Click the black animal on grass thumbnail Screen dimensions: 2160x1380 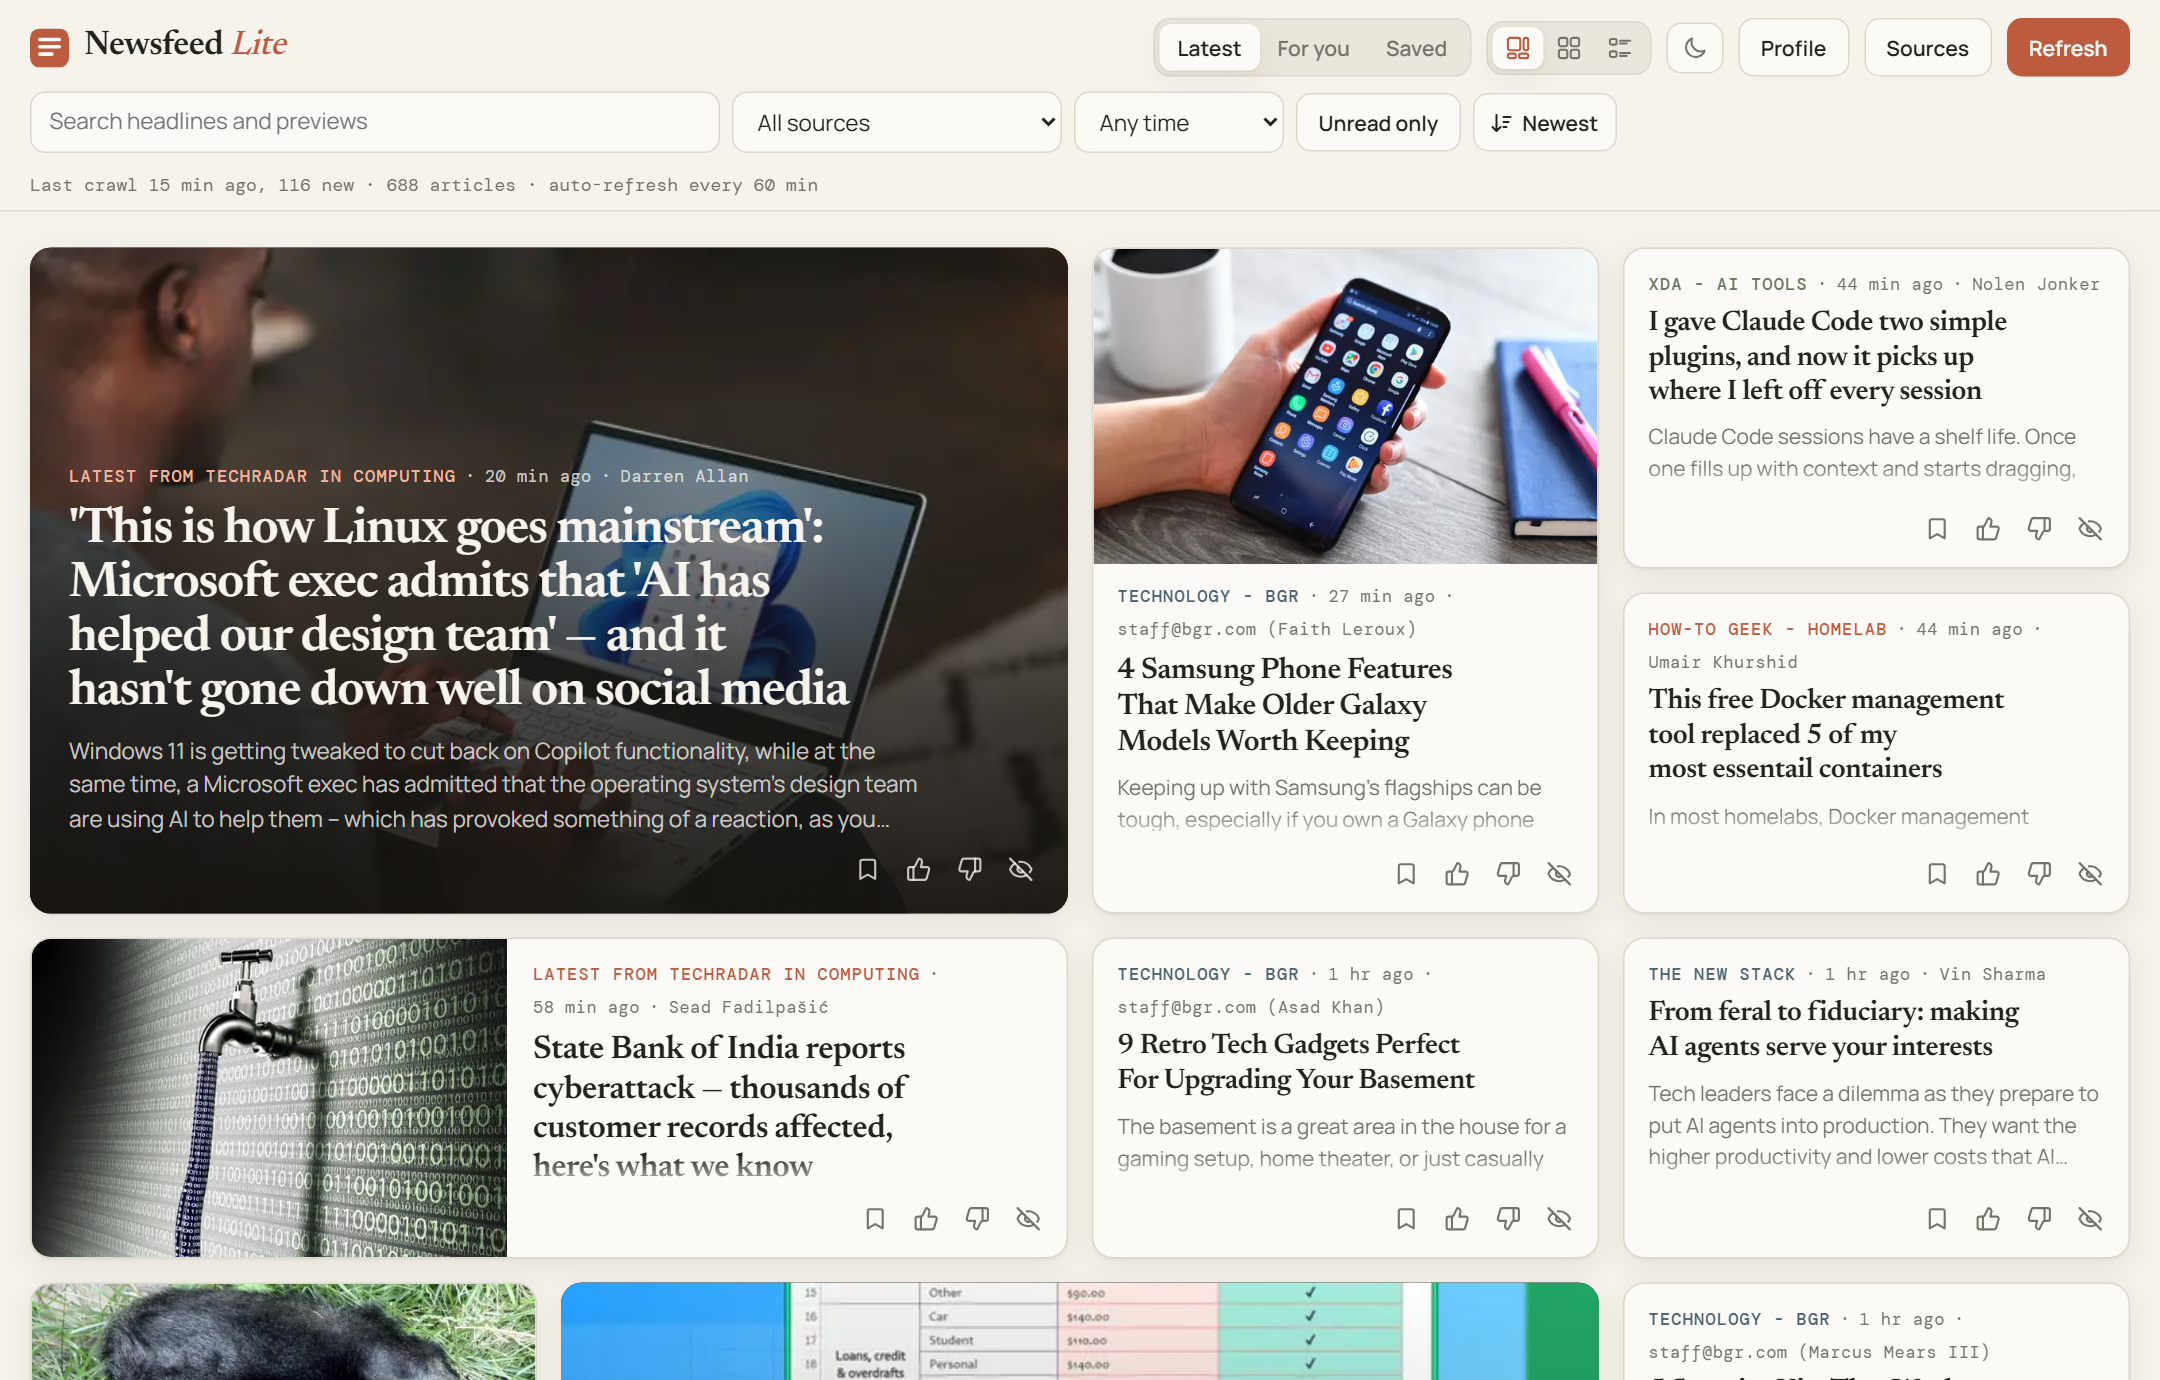[x=284, y=1332]
